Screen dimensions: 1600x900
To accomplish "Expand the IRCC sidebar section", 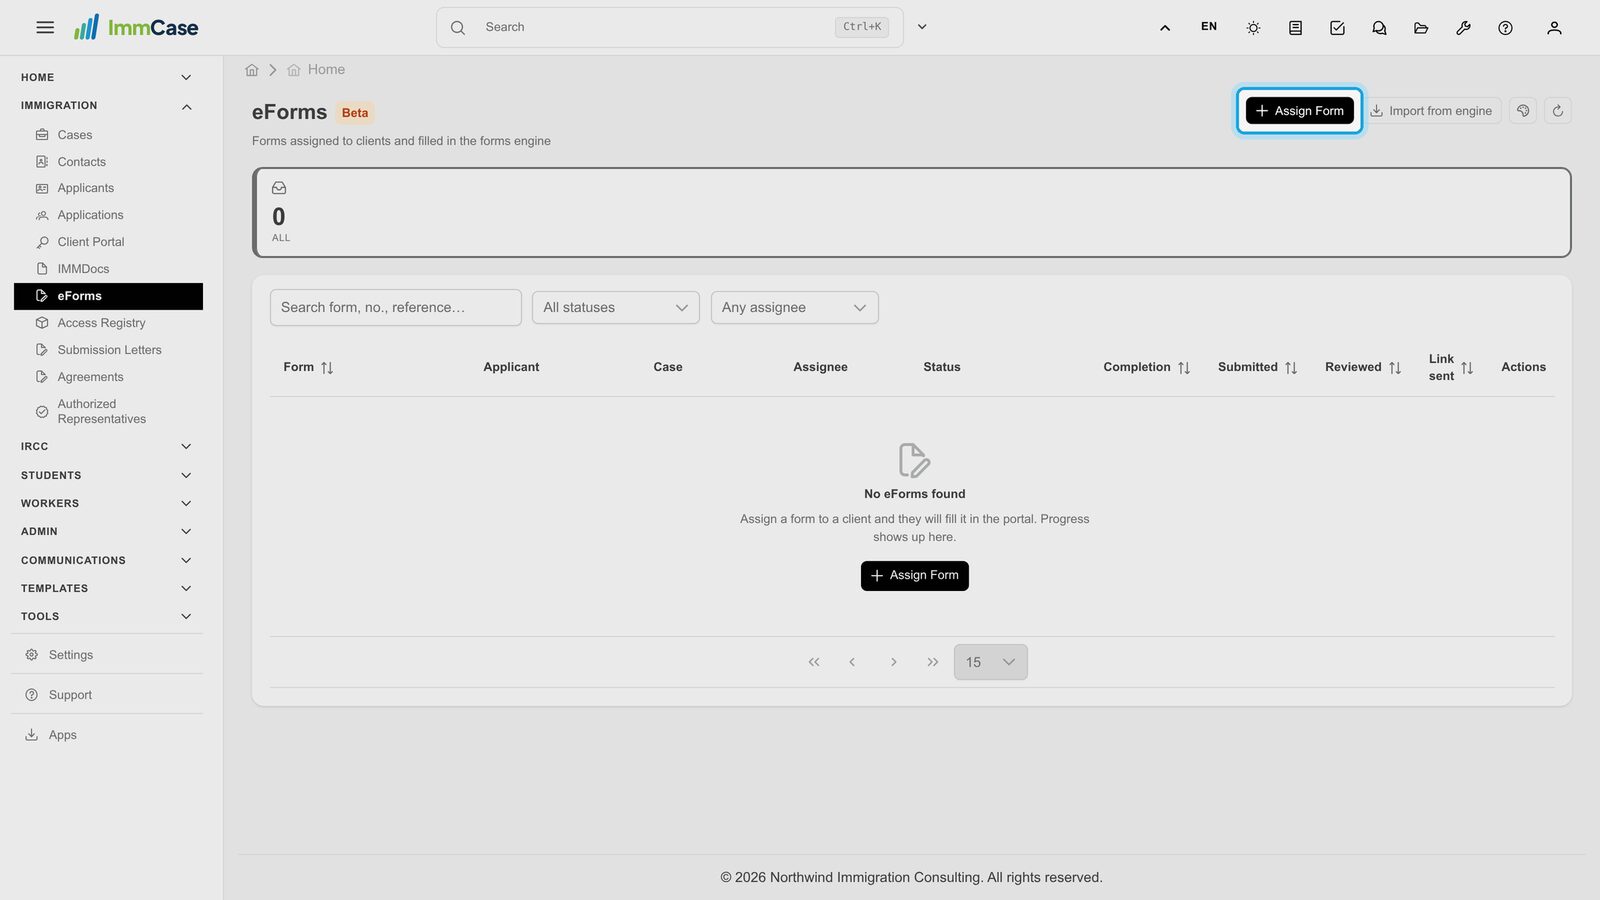I will click(x=107, y=447).
